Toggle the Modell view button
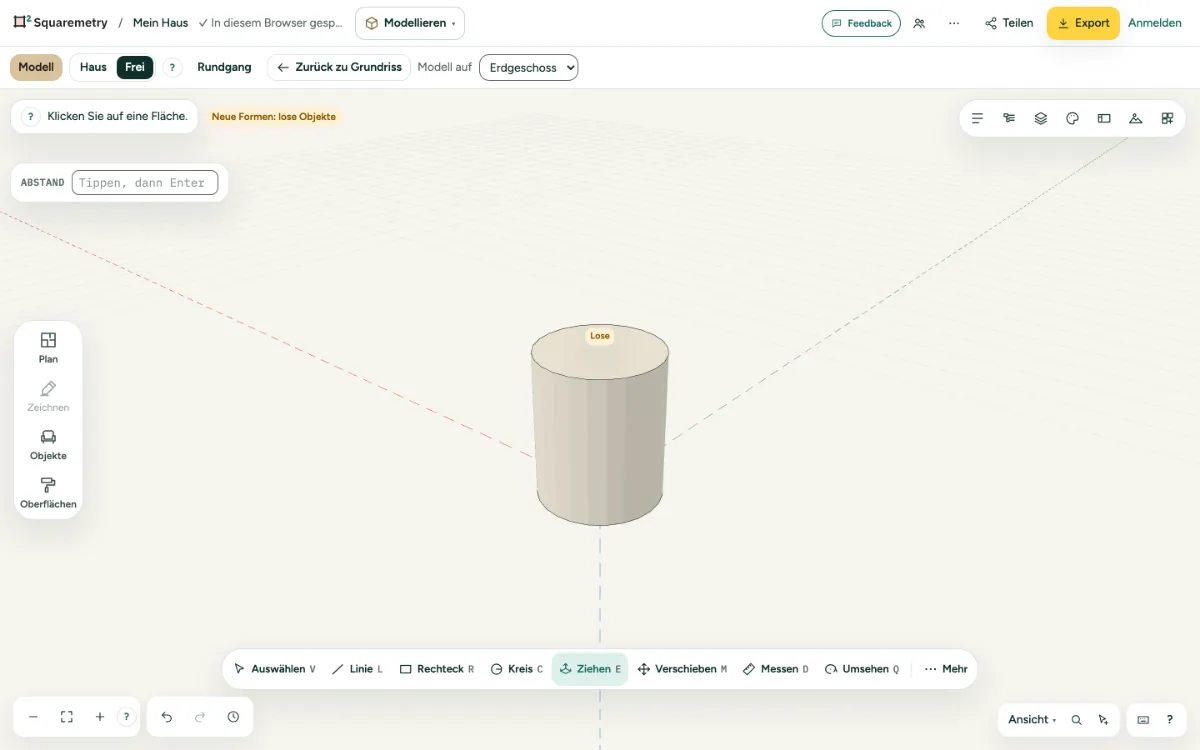 (36, 67)
